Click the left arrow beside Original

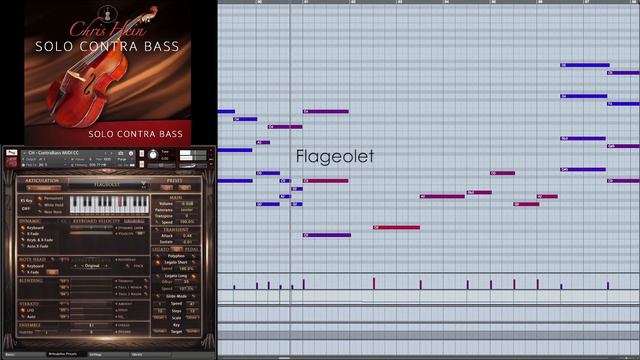pos(76,266)
